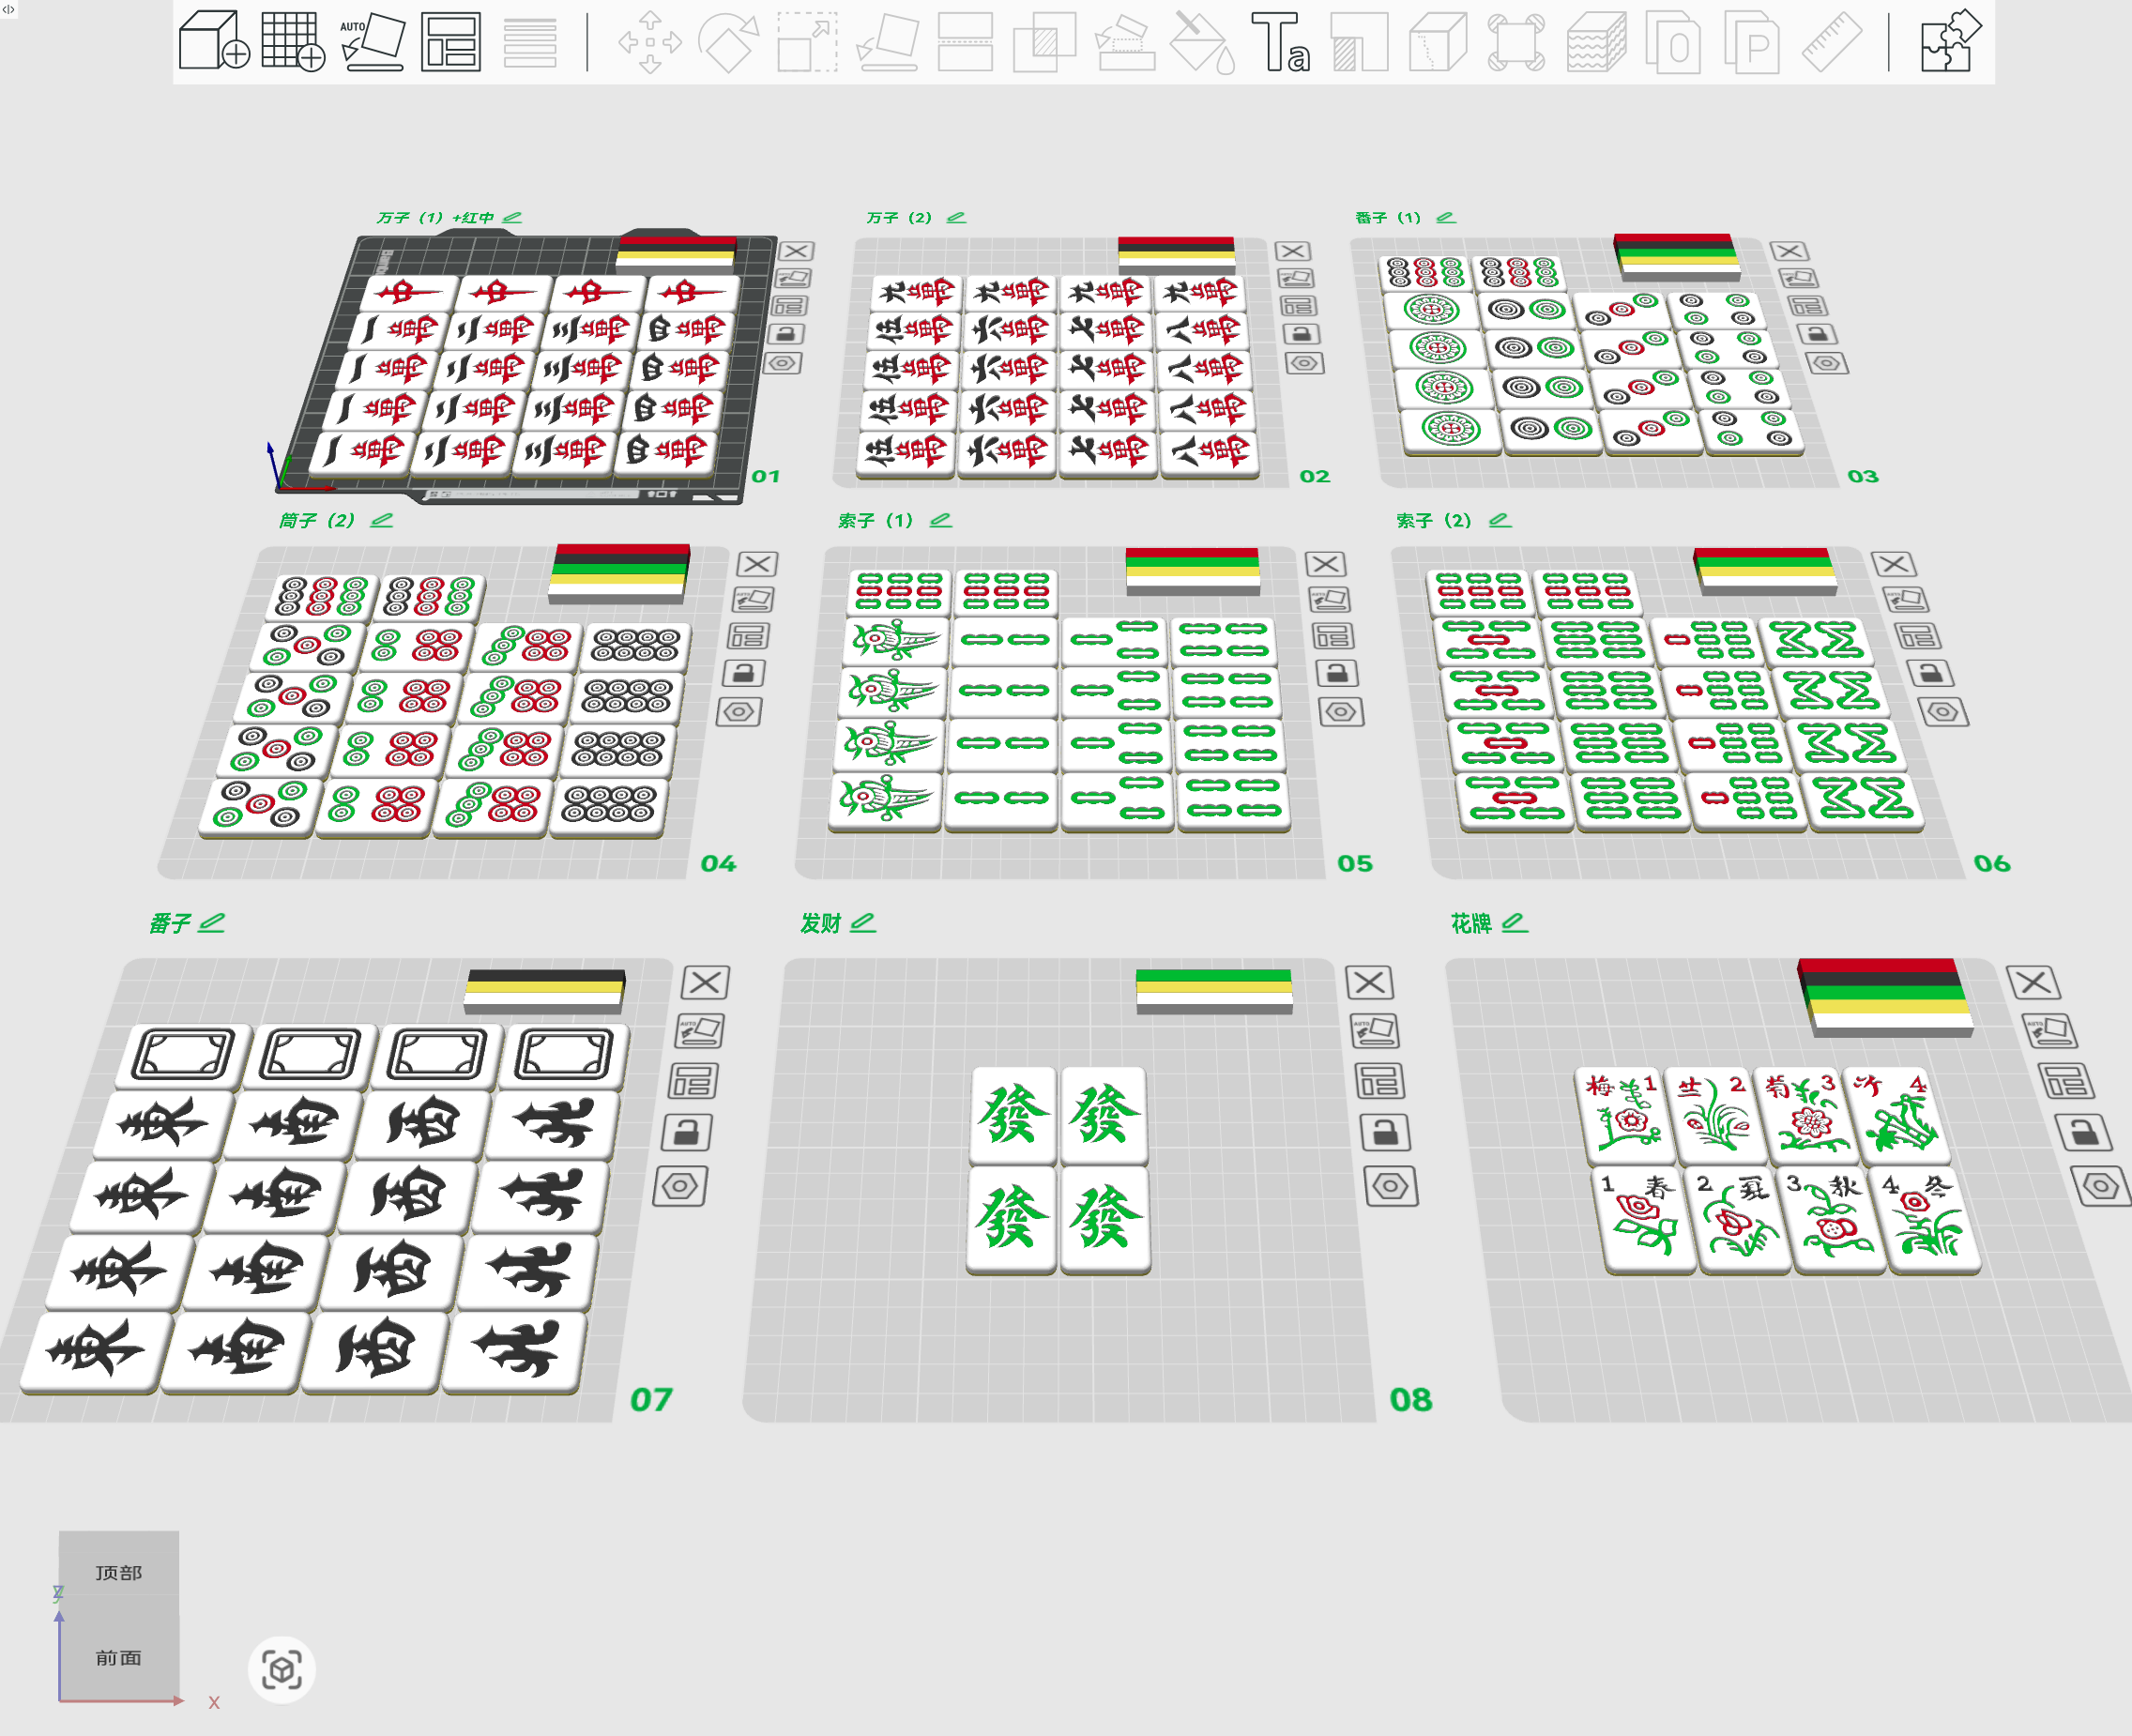The height and width of the screenshot is (1736, 2132).
Task: Toggle the lock on plate 01
Action: point(786,334)
